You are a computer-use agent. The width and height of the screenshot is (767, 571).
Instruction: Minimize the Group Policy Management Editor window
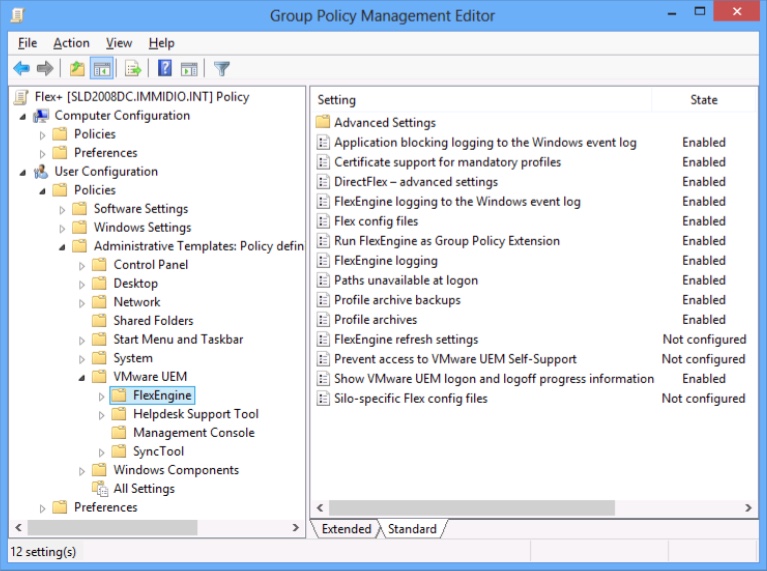672,12
